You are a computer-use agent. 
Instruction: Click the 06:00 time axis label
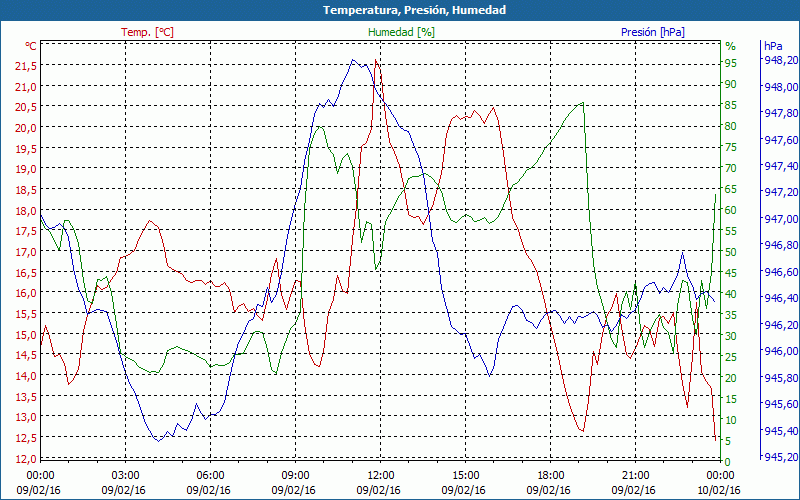point(210,476)
